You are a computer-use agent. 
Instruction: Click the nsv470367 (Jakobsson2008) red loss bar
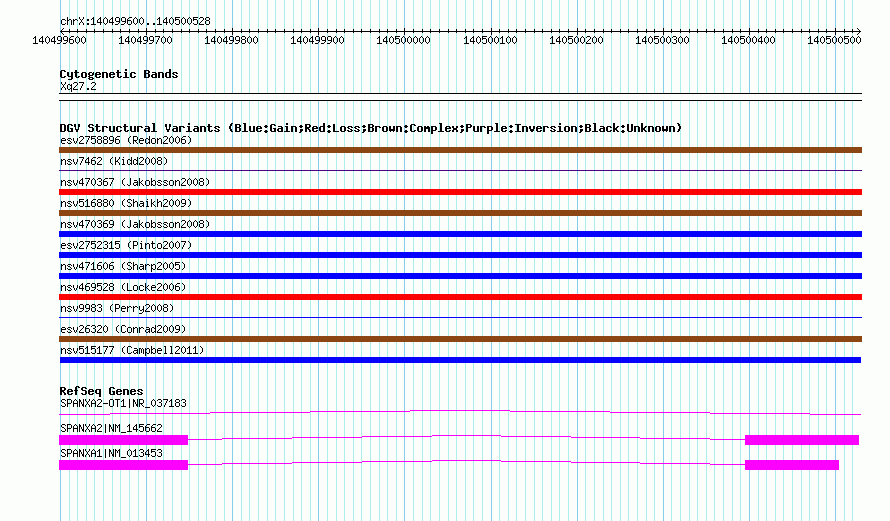[460, 192]
